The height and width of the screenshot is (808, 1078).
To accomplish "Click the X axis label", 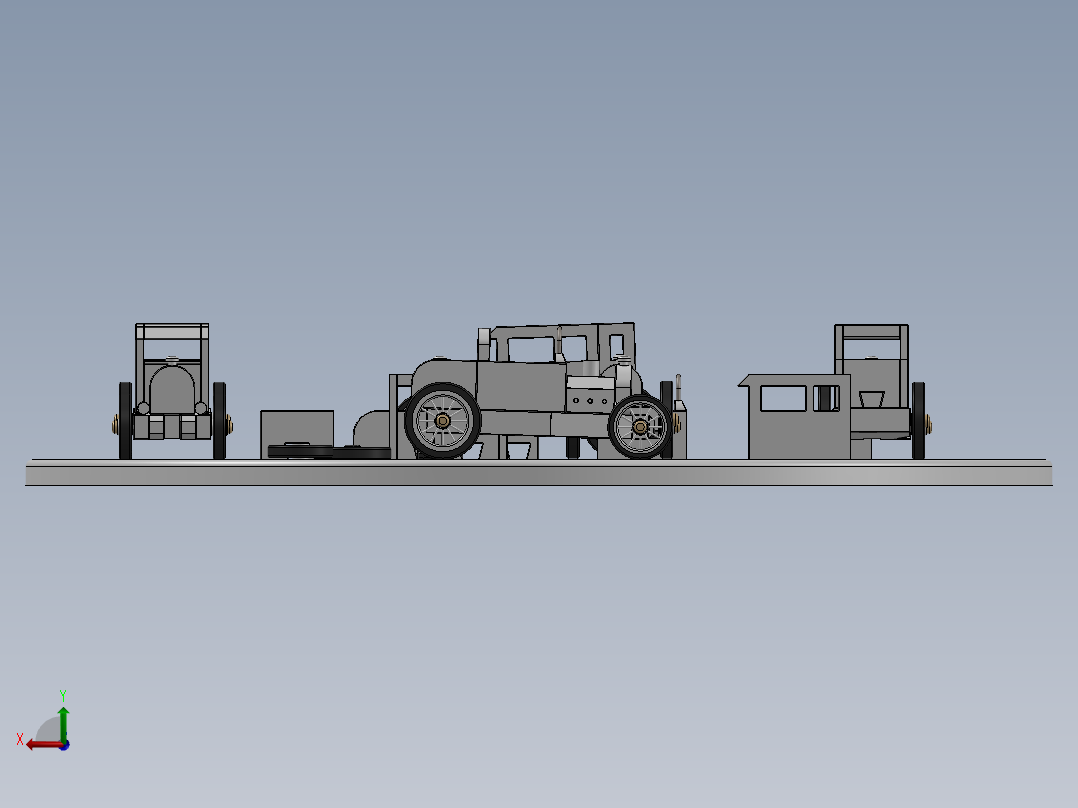I will tap(20, 738).
